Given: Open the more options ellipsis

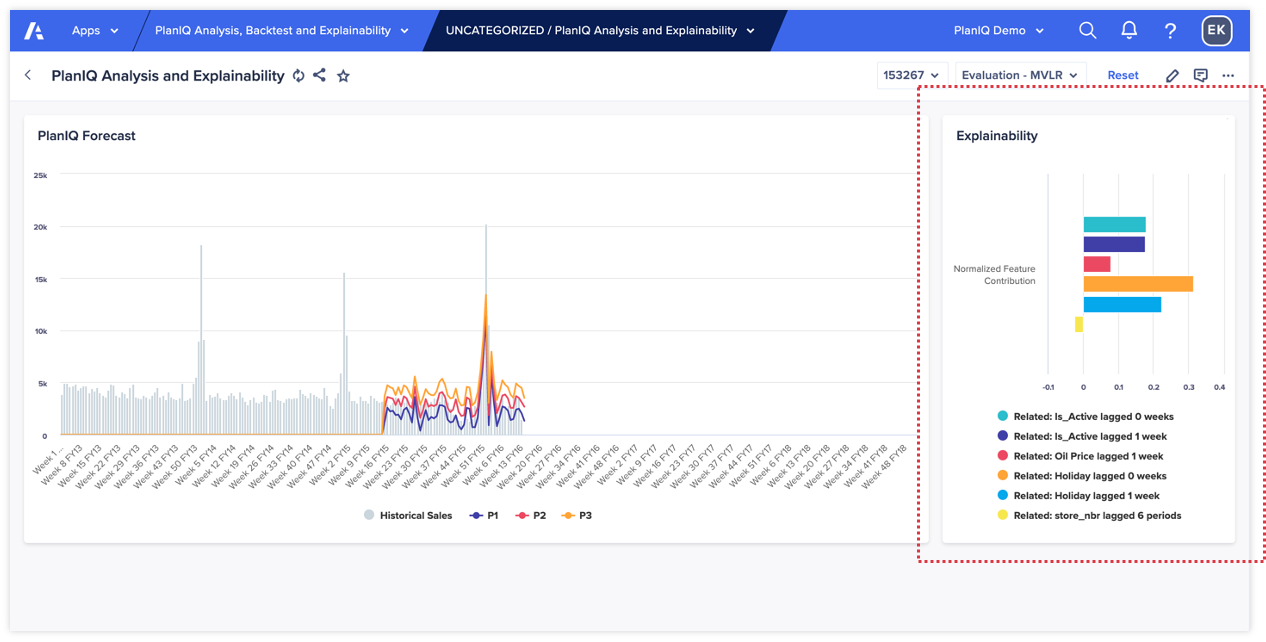Looking at the screenshot, I should coord(1228,75).
